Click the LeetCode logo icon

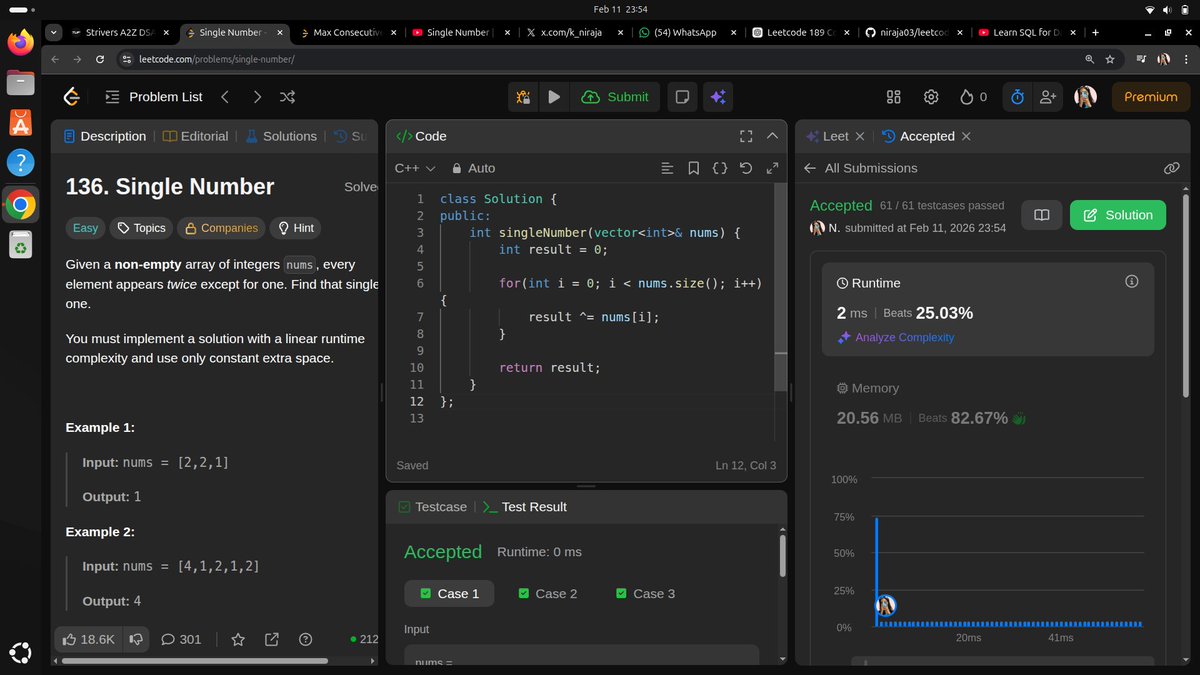pos(71,97)
